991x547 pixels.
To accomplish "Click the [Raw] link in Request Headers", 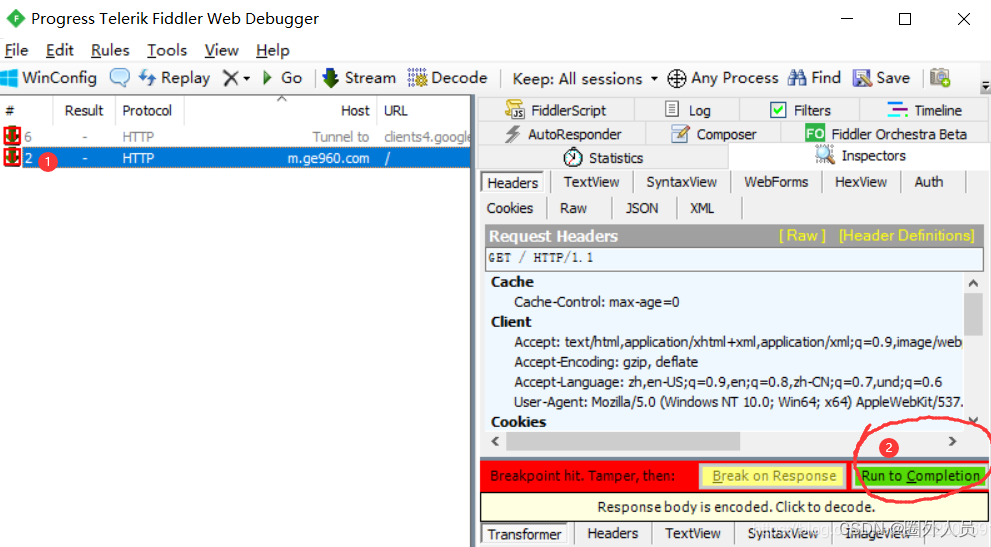I will click(802, 236).
